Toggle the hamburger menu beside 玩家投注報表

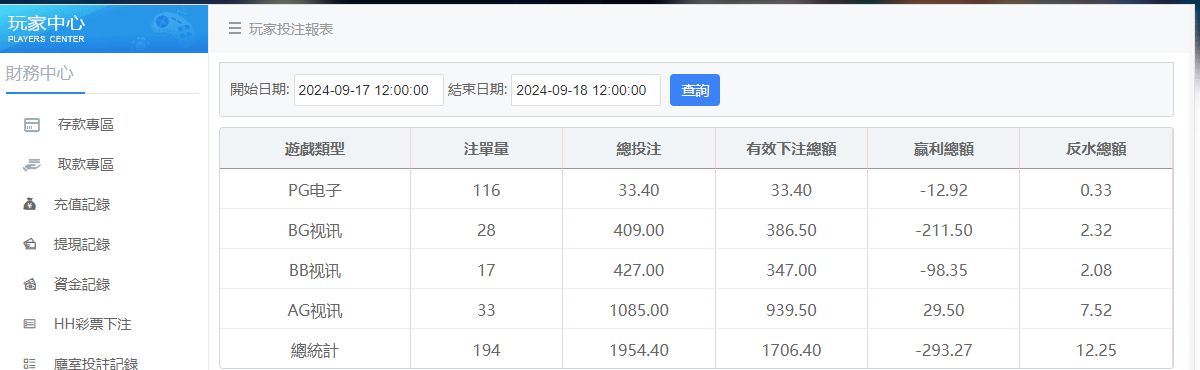point(235,29)
